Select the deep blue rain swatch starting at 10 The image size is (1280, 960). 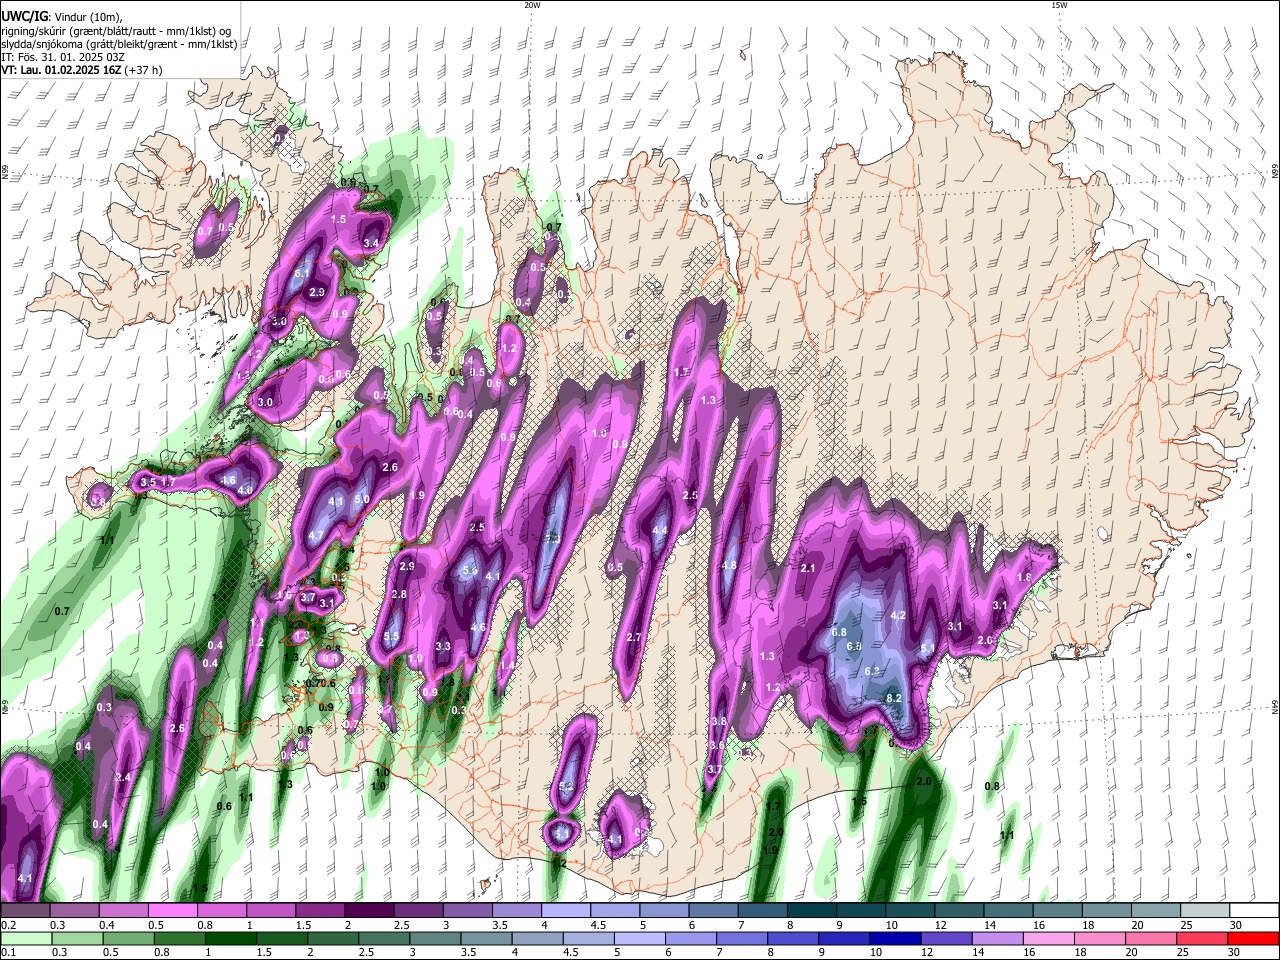(x=893, y=939)
